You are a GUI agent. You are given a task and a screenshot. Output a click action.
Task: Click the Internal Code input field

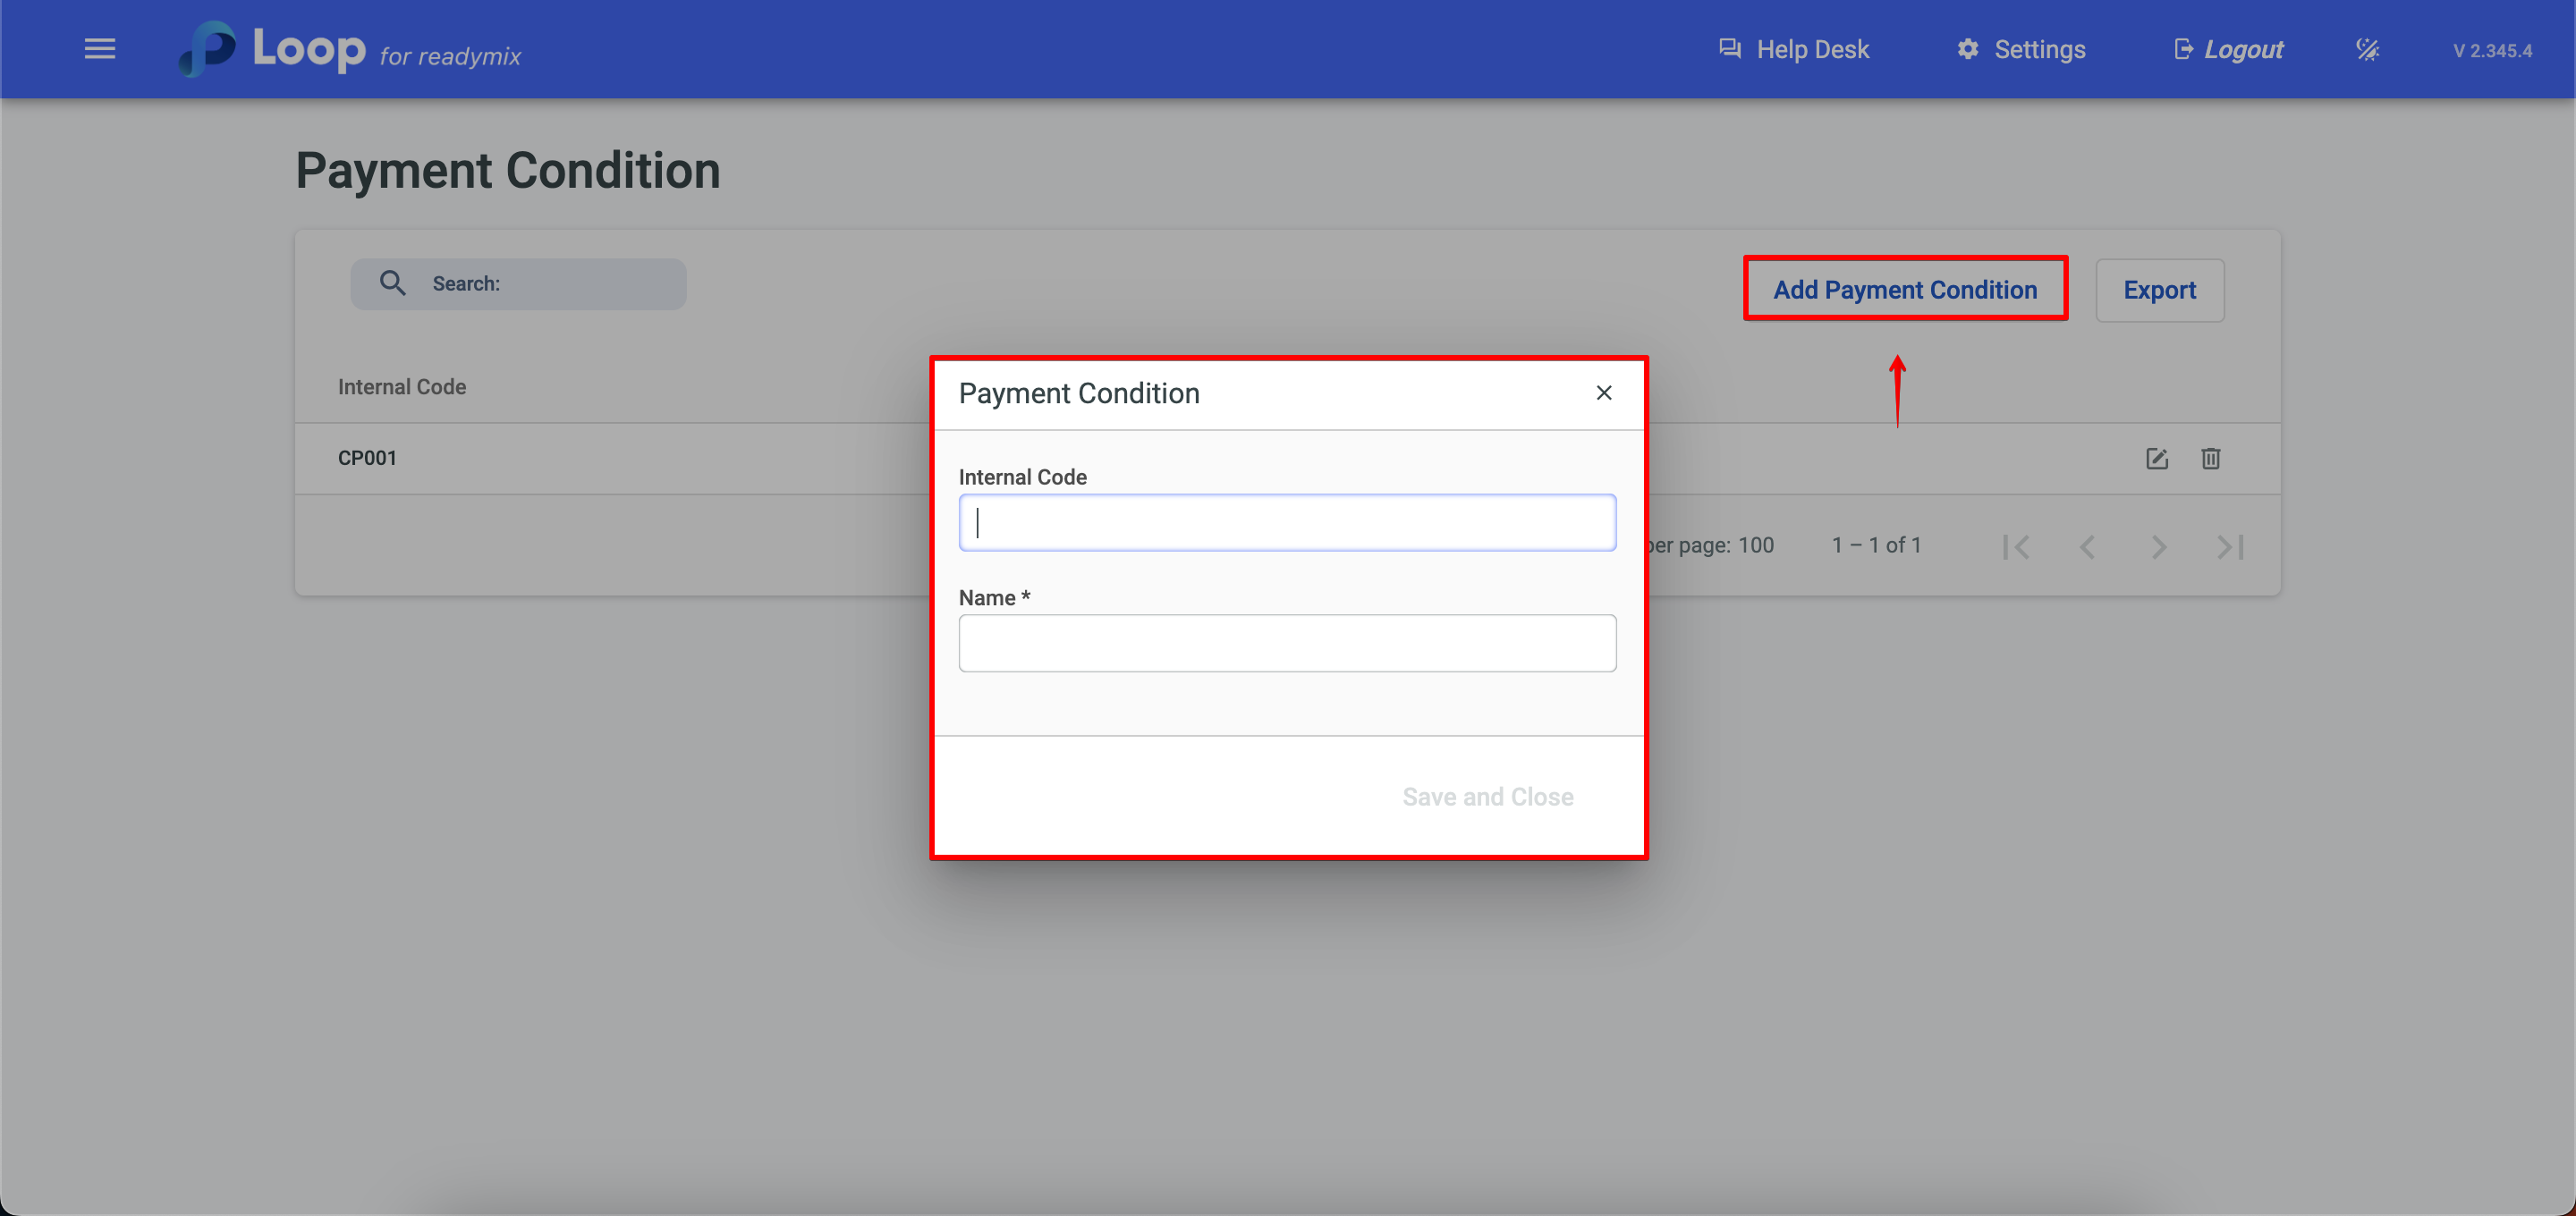(x=1287, y=523)
